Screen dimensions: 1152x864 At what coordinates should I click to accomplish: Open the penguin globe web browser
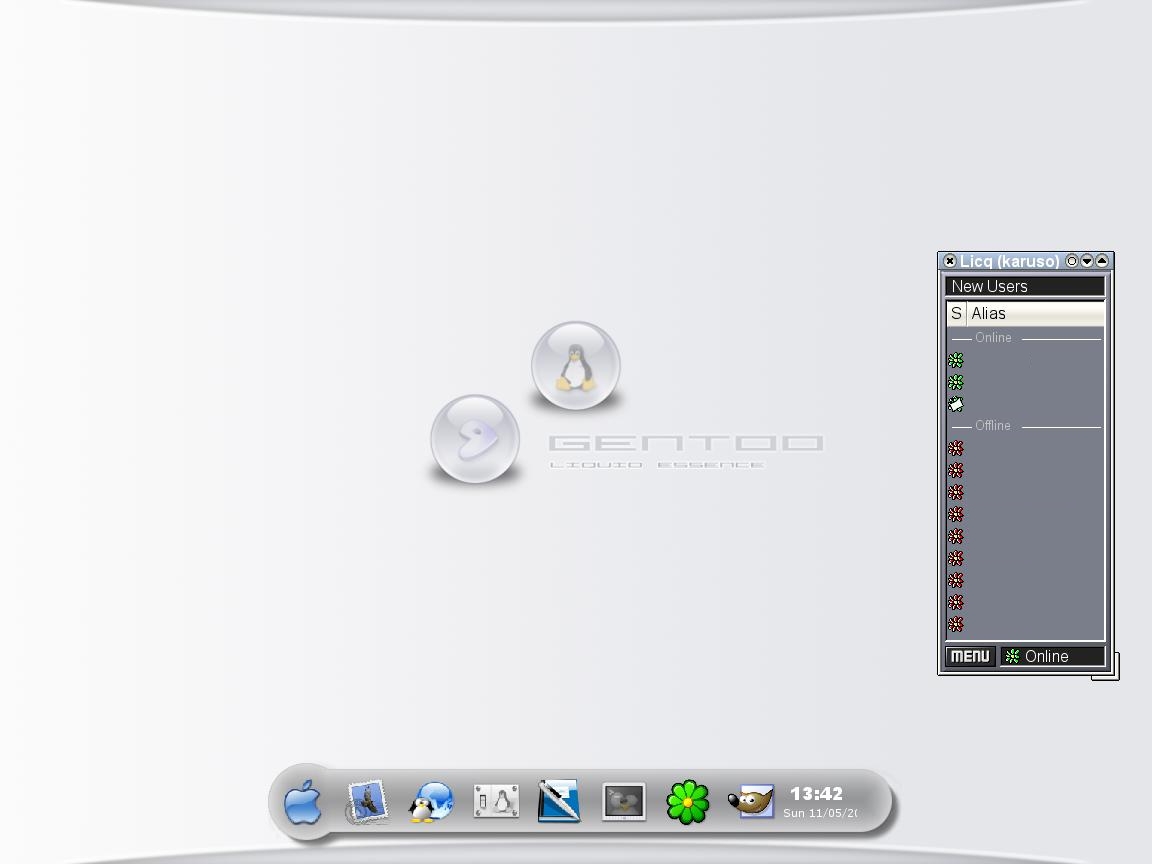[431, 802]
